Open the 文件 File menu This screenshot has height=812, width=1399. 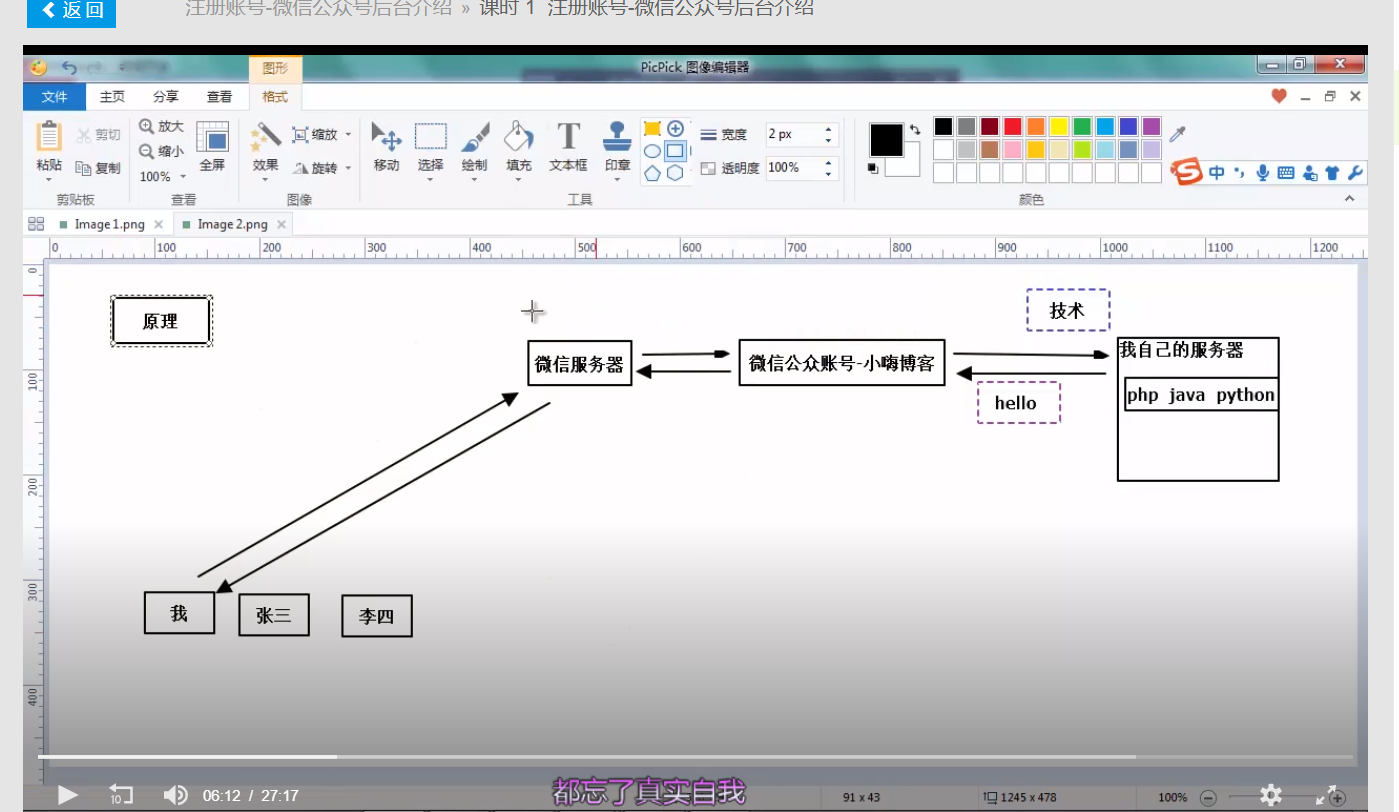(54, 97)
